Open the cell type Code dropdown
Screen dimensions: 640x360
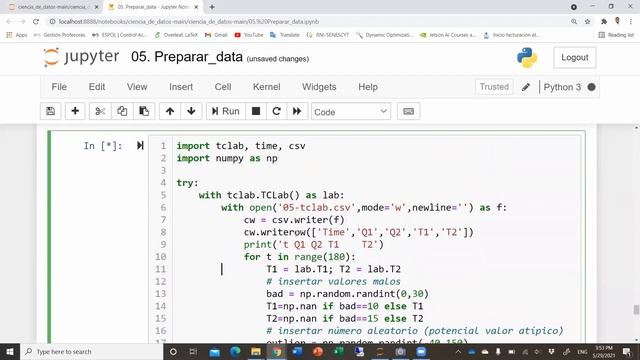[x=351, y=111]
